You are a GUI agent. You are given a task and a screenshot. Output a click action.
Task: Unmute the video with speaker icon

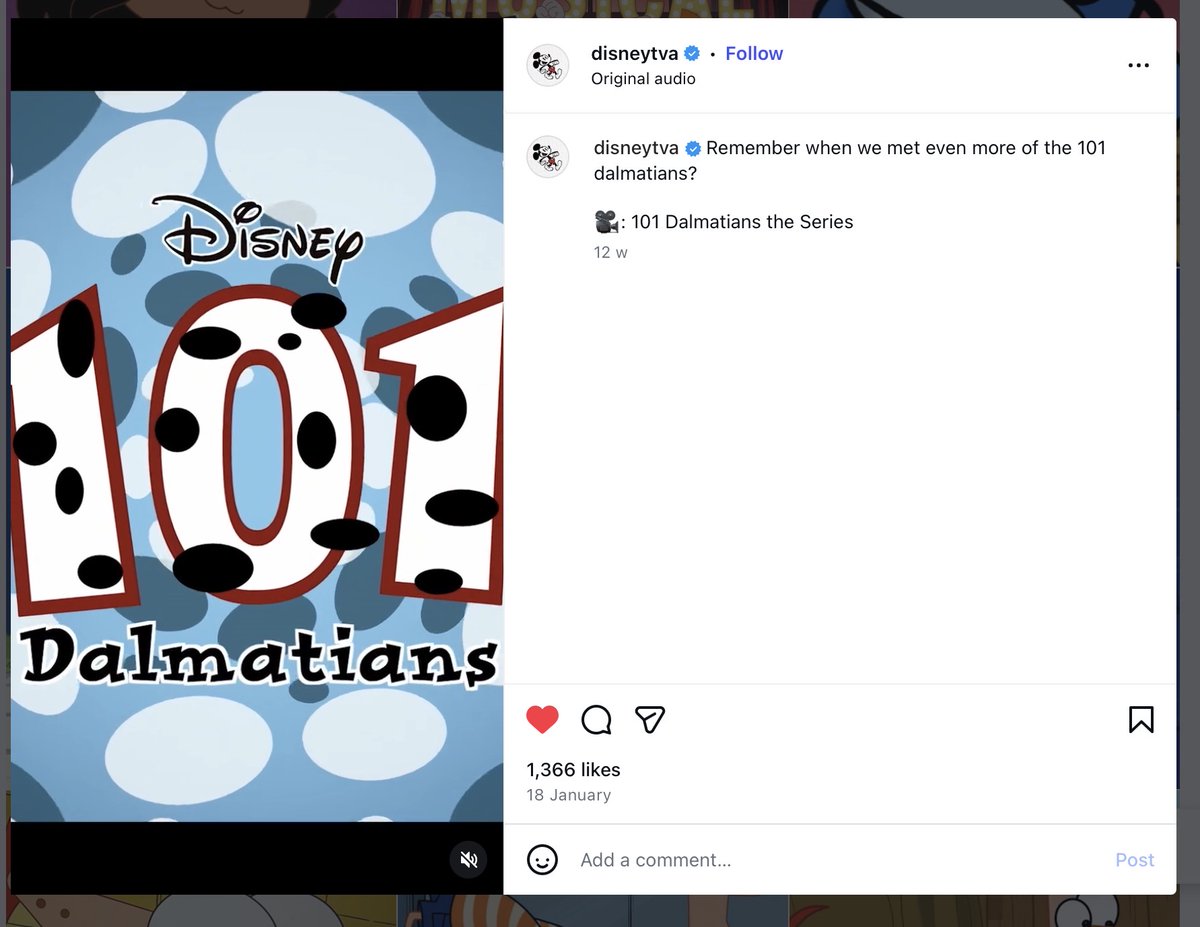(x=469, y=859)
